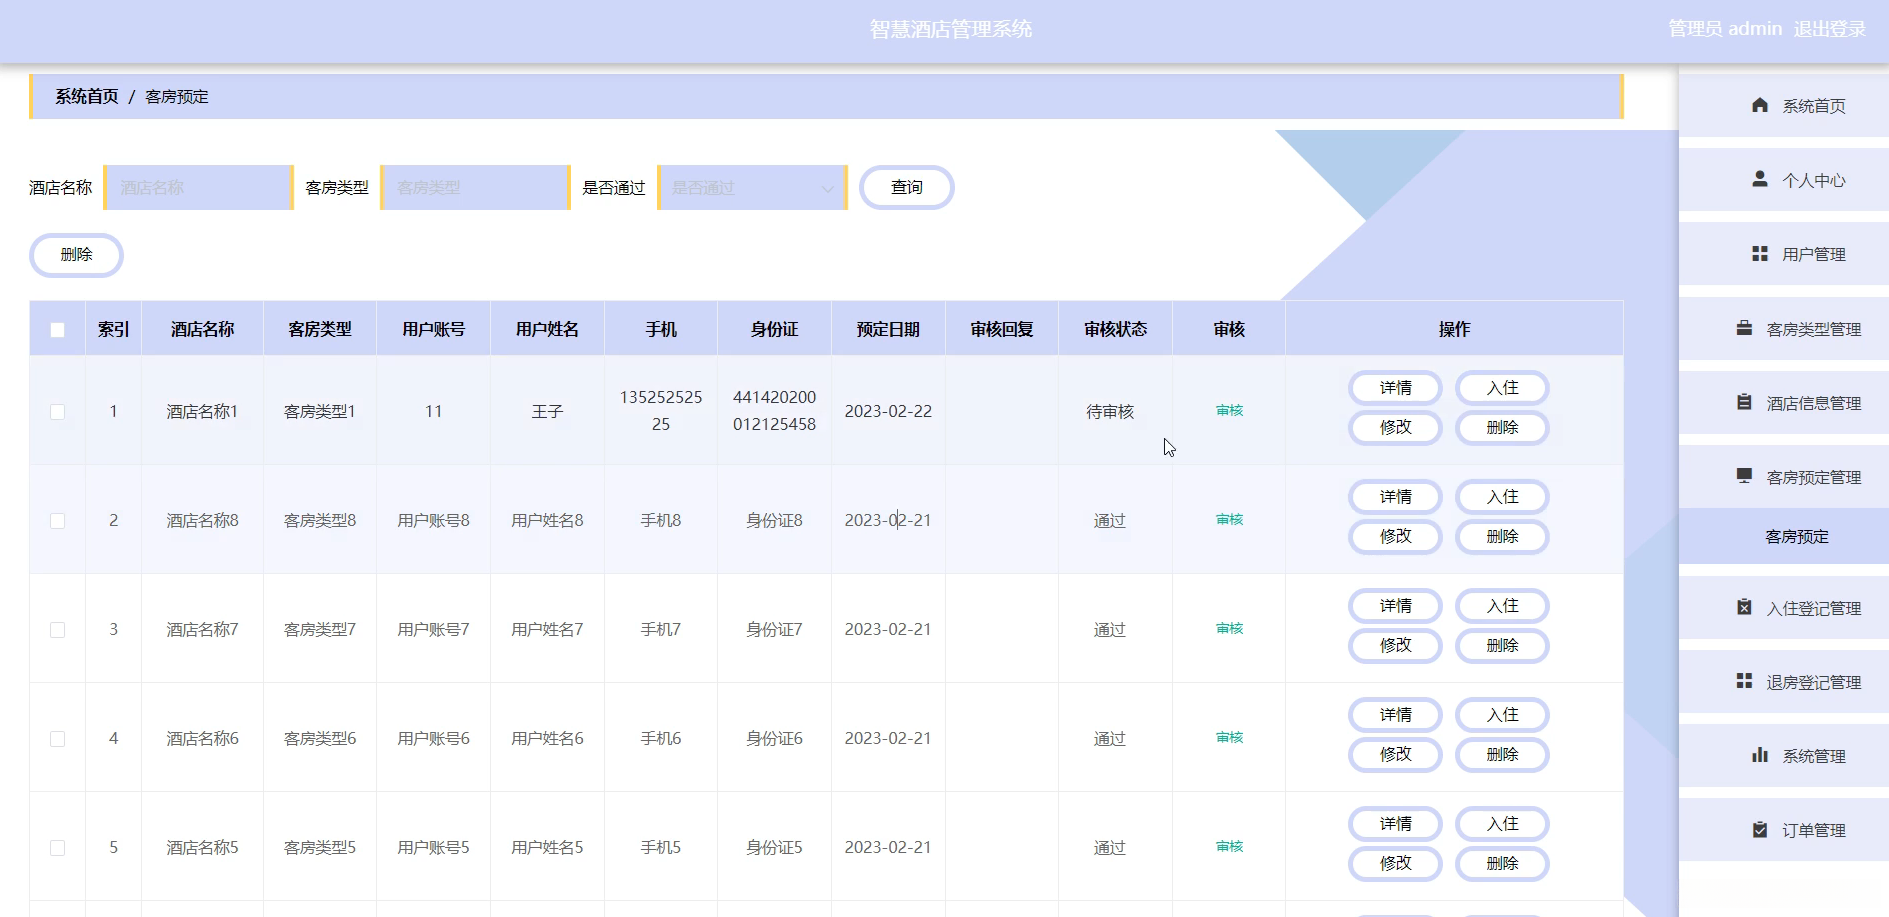Click the clipboard icon beside 酒店信息管理
This screenshot has width=1889, height=917.
[1744, 402]
